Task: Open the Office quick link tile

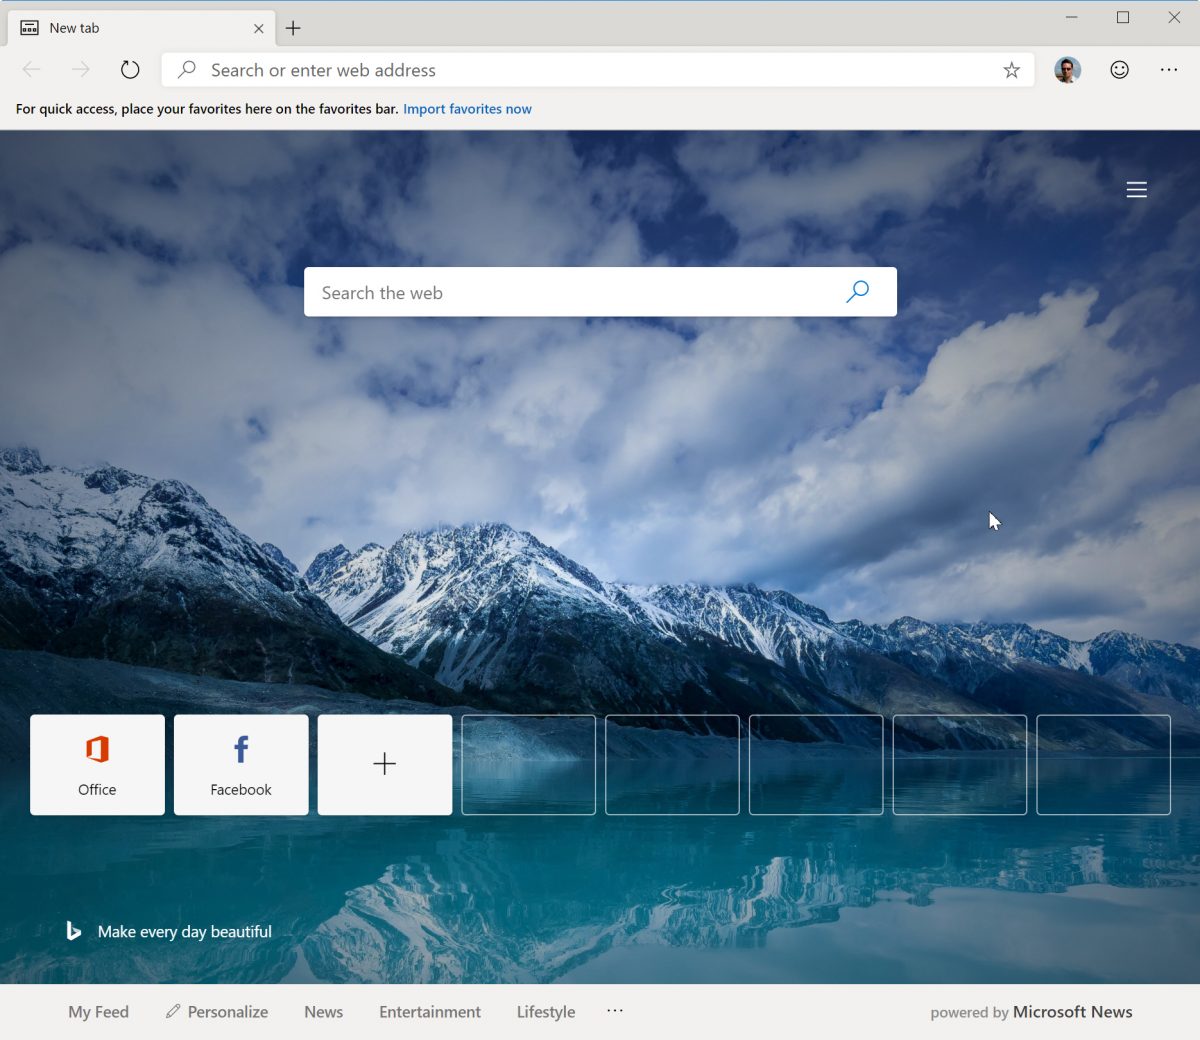Action: coord(97,765)
